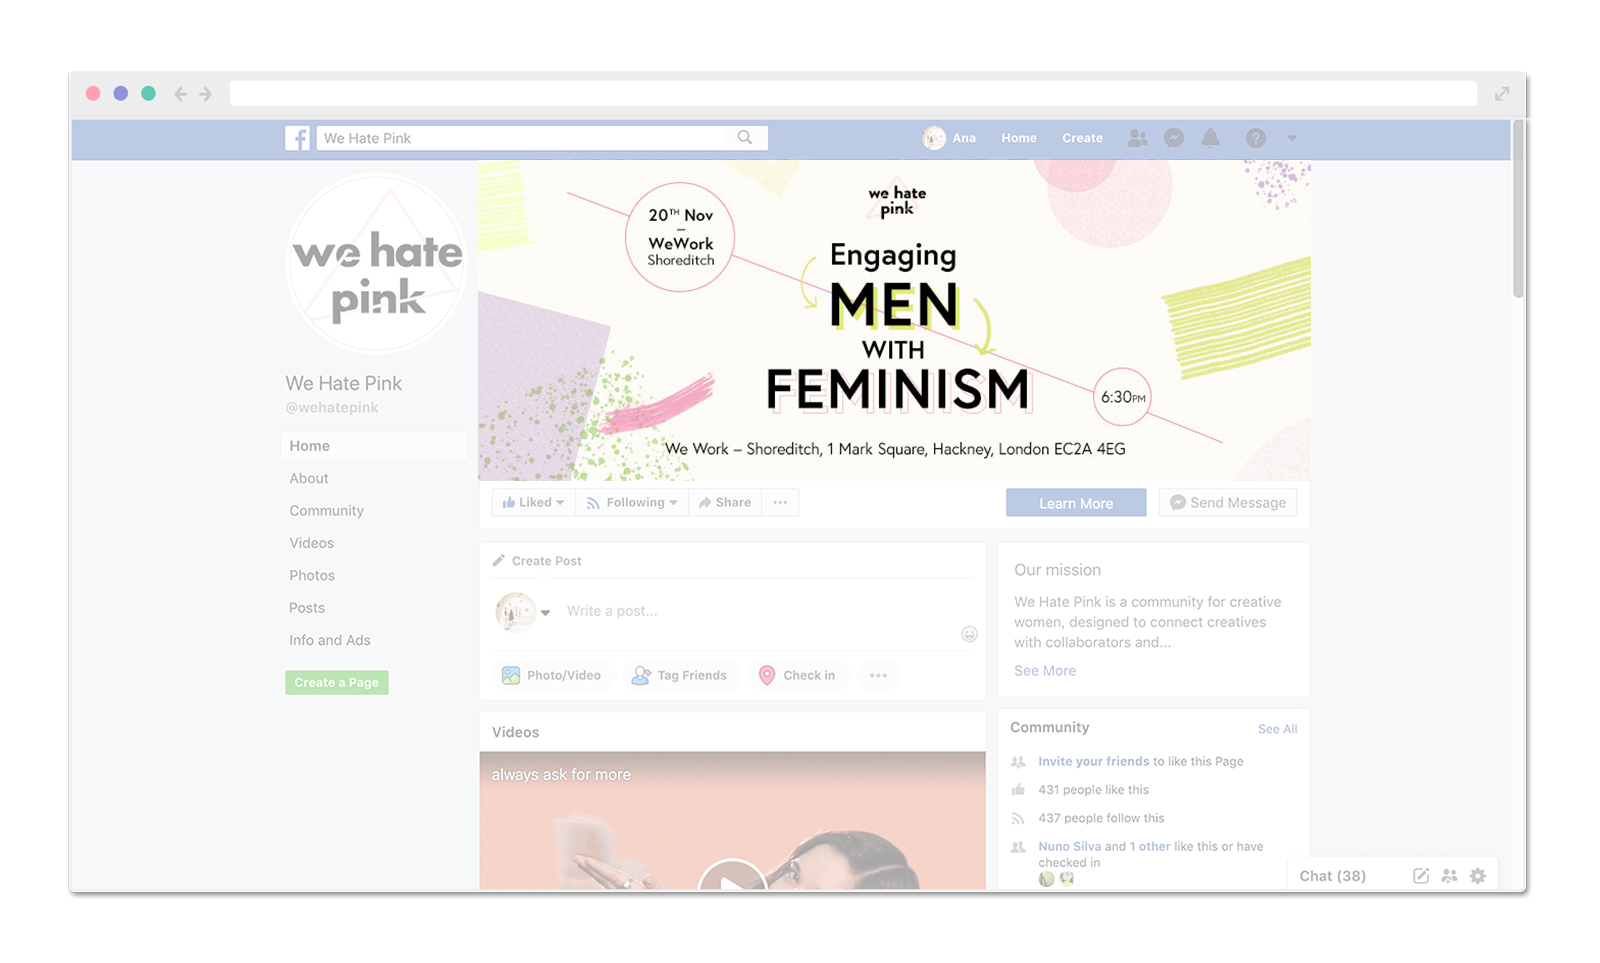Click the Photo/Video option
Viewport: 1600px width, 963px height.
[x=551, y=675]
